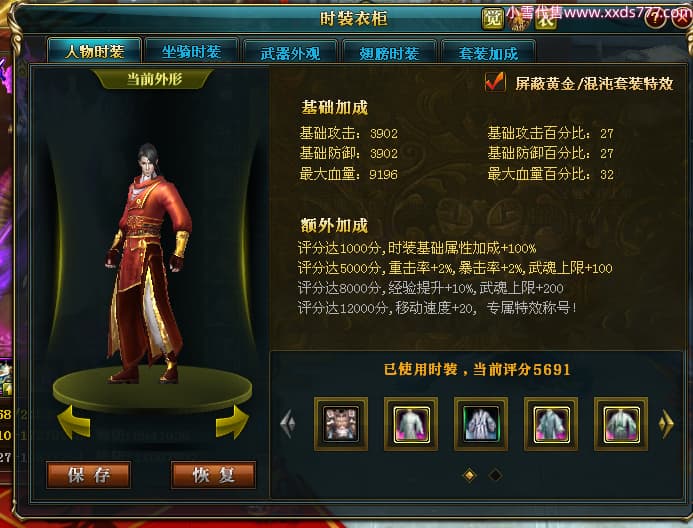The height and width of the screenshot is (528, 693).
Task: Select the first armor costume icon
Action: (x=341, y=424)
